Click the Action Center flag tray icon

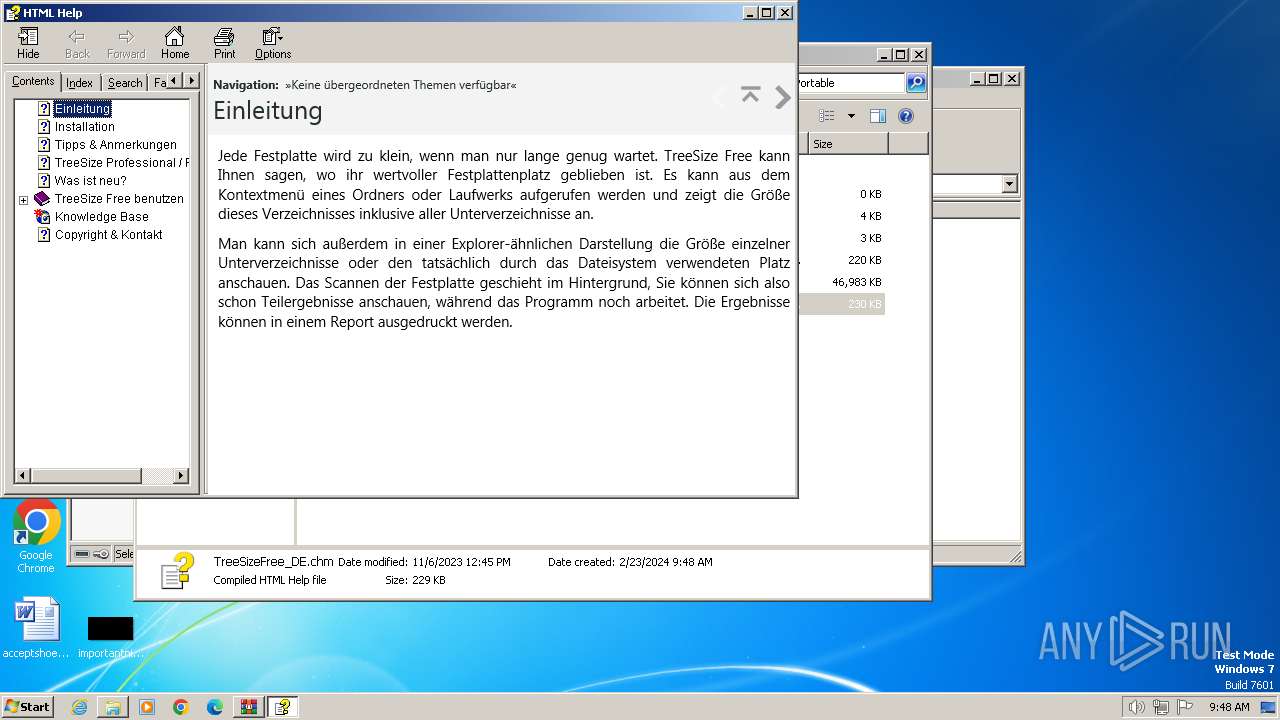(x=1185, y=707)
